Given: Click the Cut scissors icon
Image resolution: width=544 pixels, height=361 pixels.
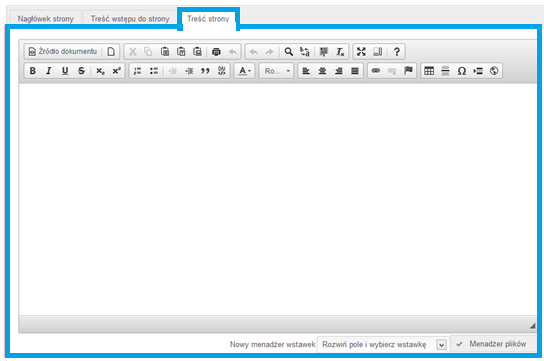Looking at the screenshot, I should point(133,52).
